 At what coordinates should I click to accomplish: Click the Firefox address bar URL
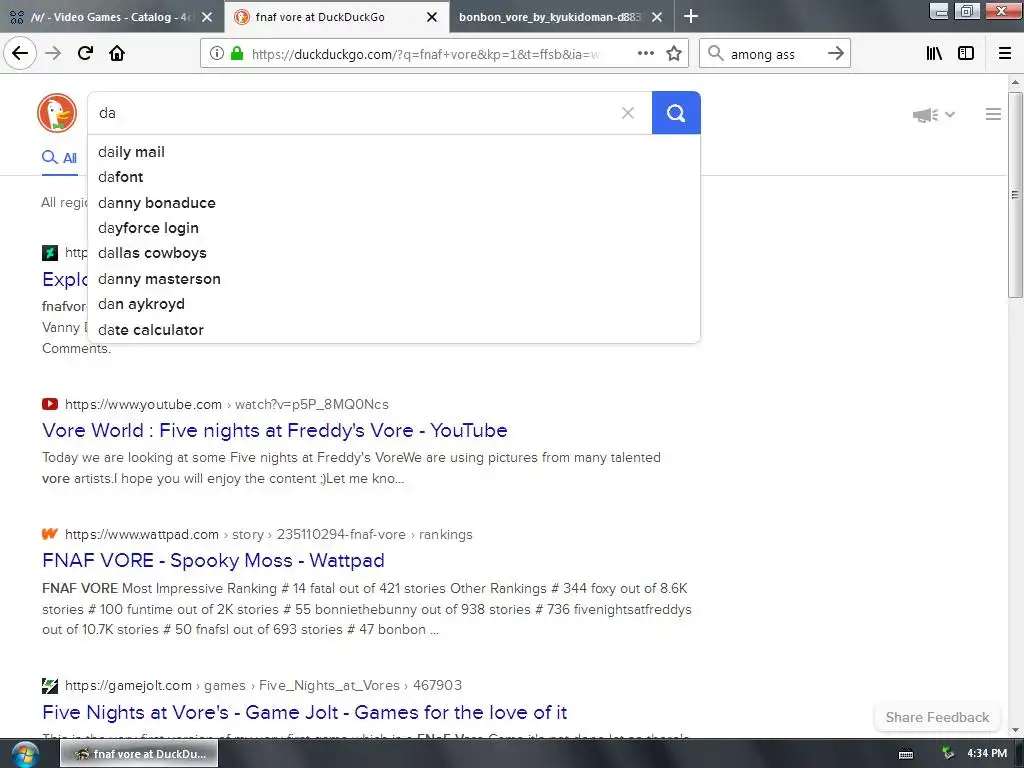(424, 54)
